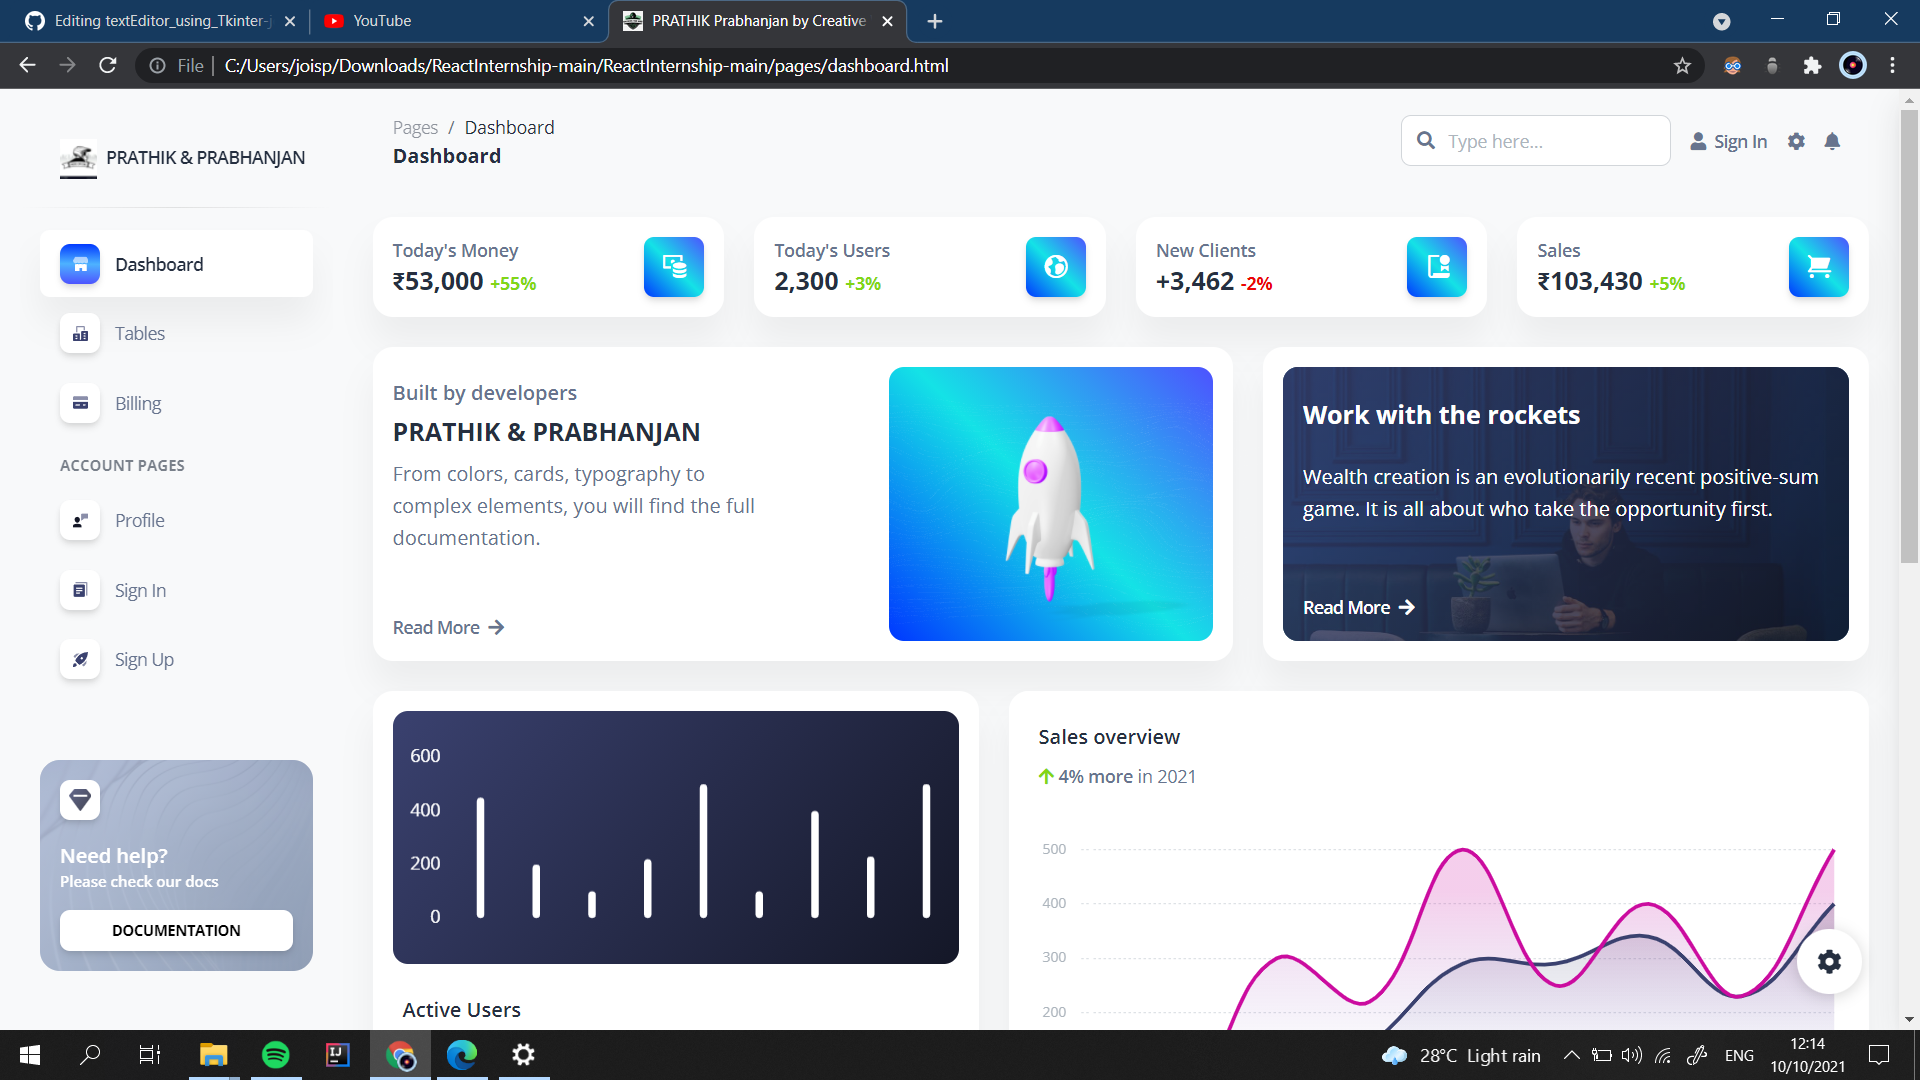Click the Type here search field
The width and height of the screenshot is (1920, 1080).
(x=1536, y=141)
